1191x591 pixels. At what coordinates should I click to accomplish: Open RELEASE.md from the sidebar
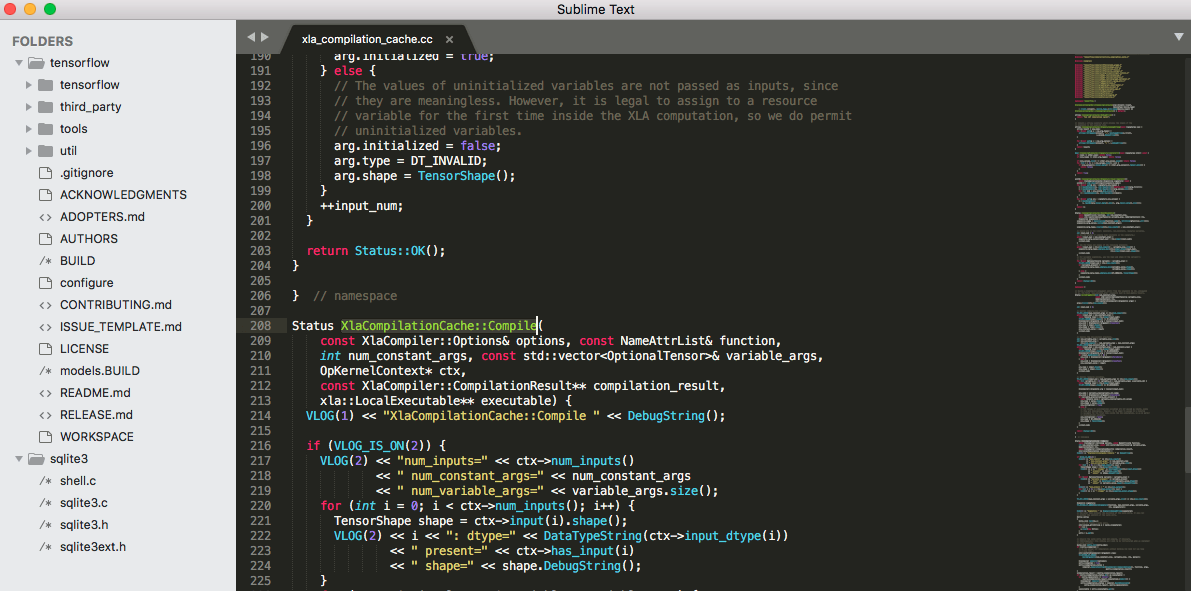point(96,415)
